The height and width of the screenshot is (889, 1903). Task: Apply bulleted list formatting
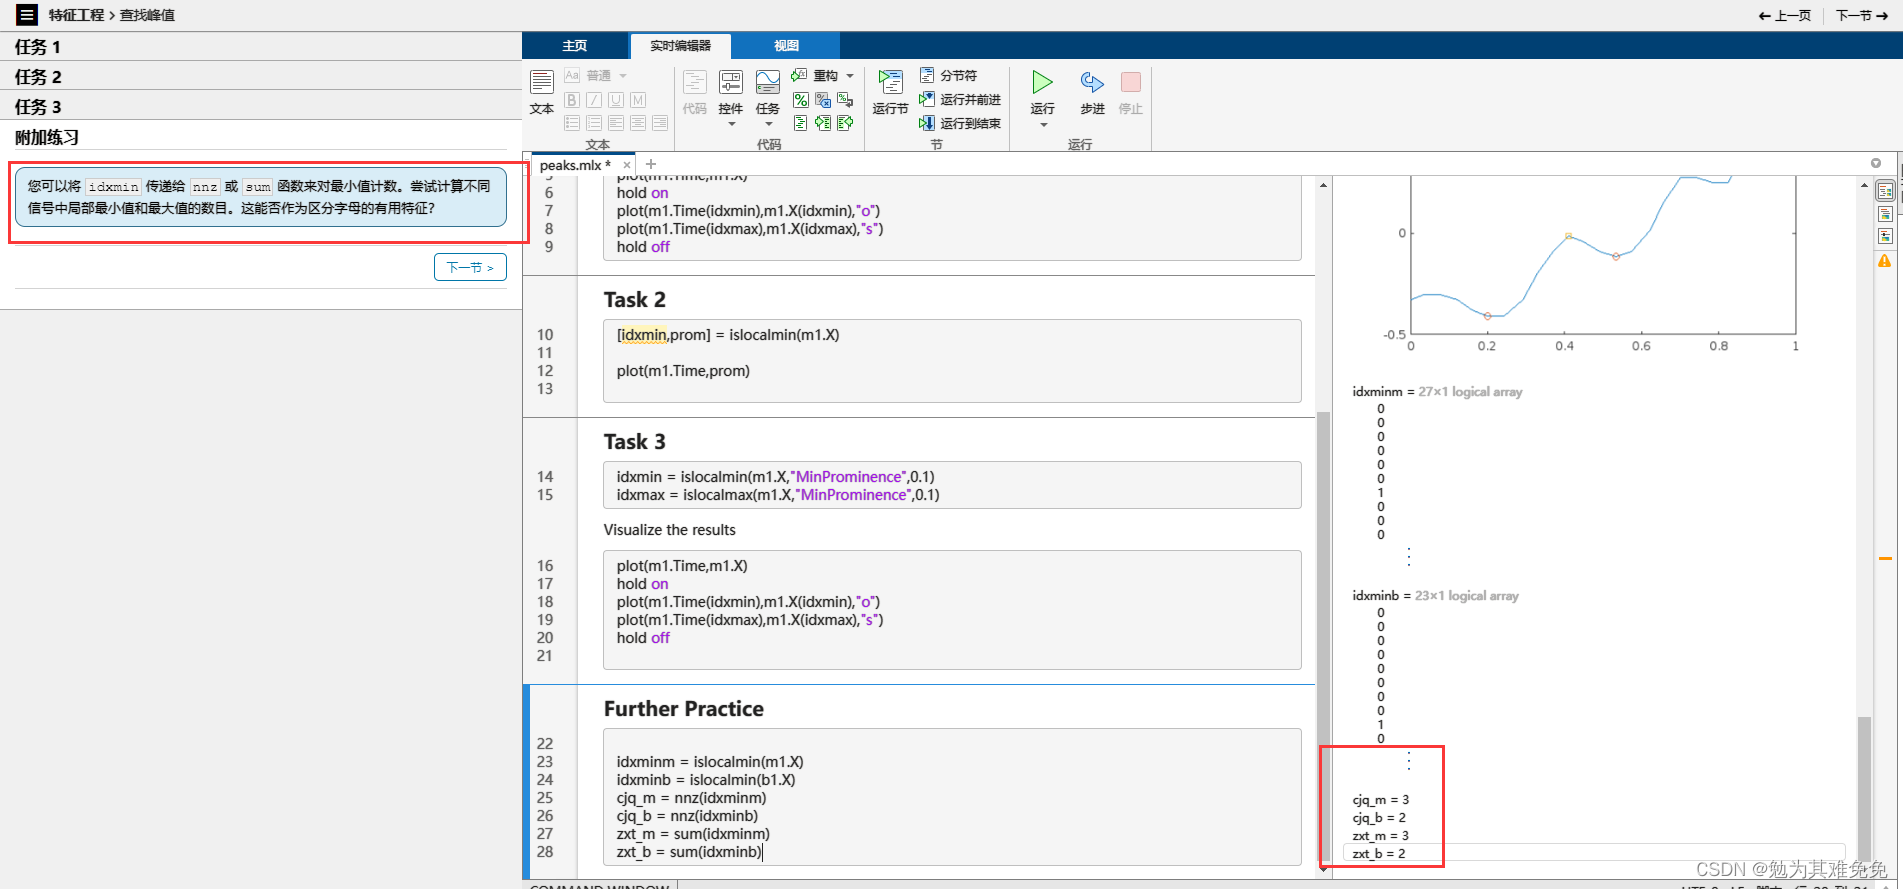click(572, 123)
